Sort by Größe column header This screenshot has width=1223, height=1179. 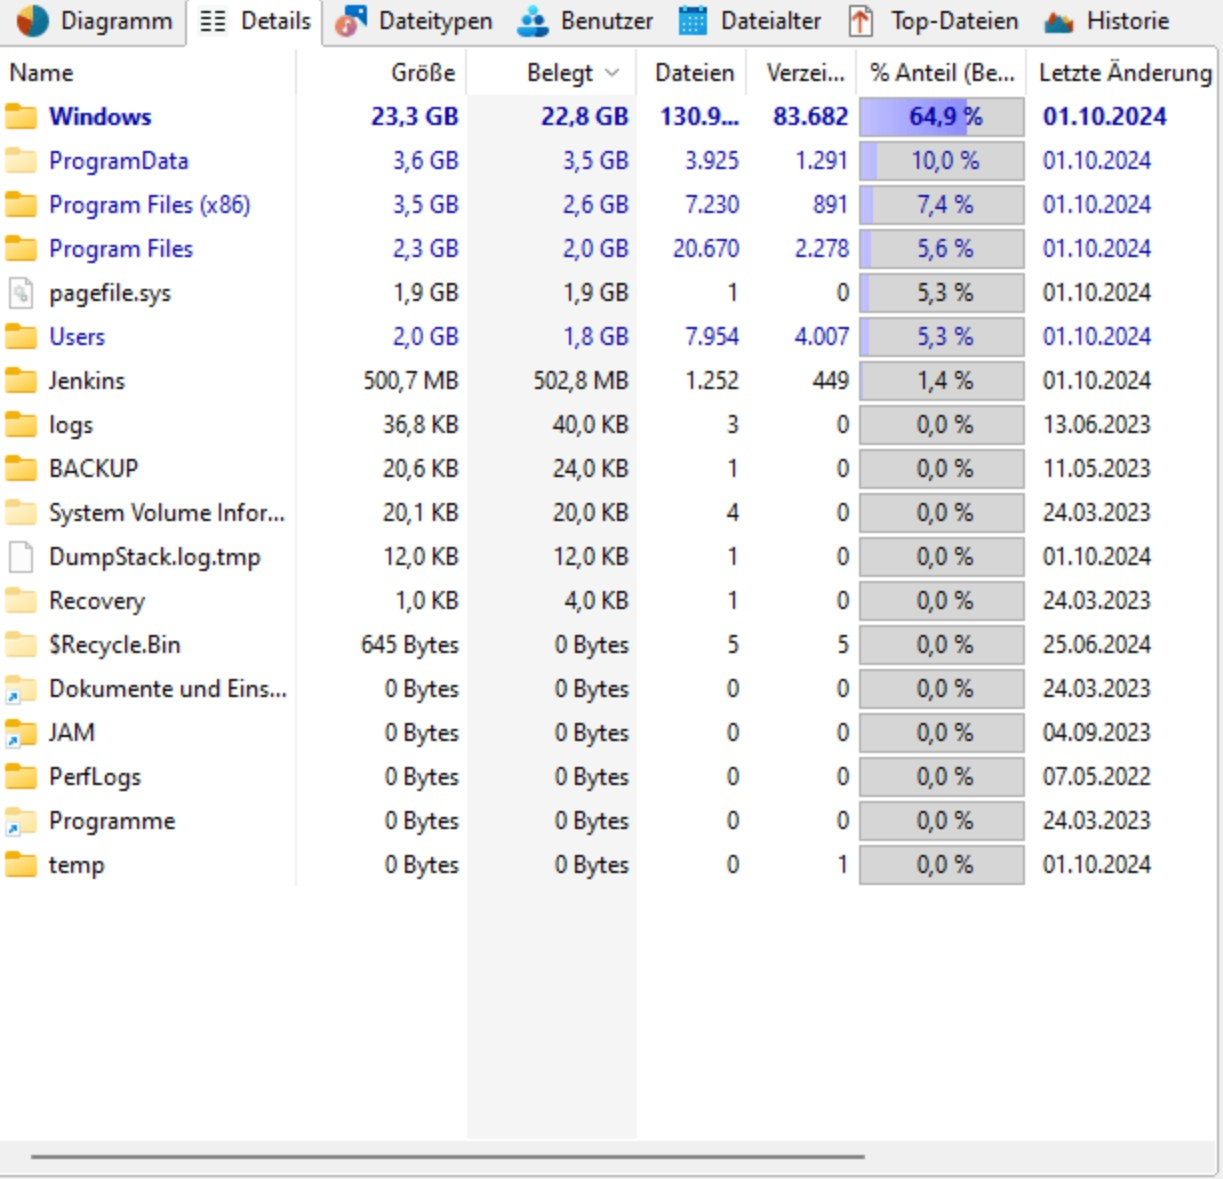381,73
